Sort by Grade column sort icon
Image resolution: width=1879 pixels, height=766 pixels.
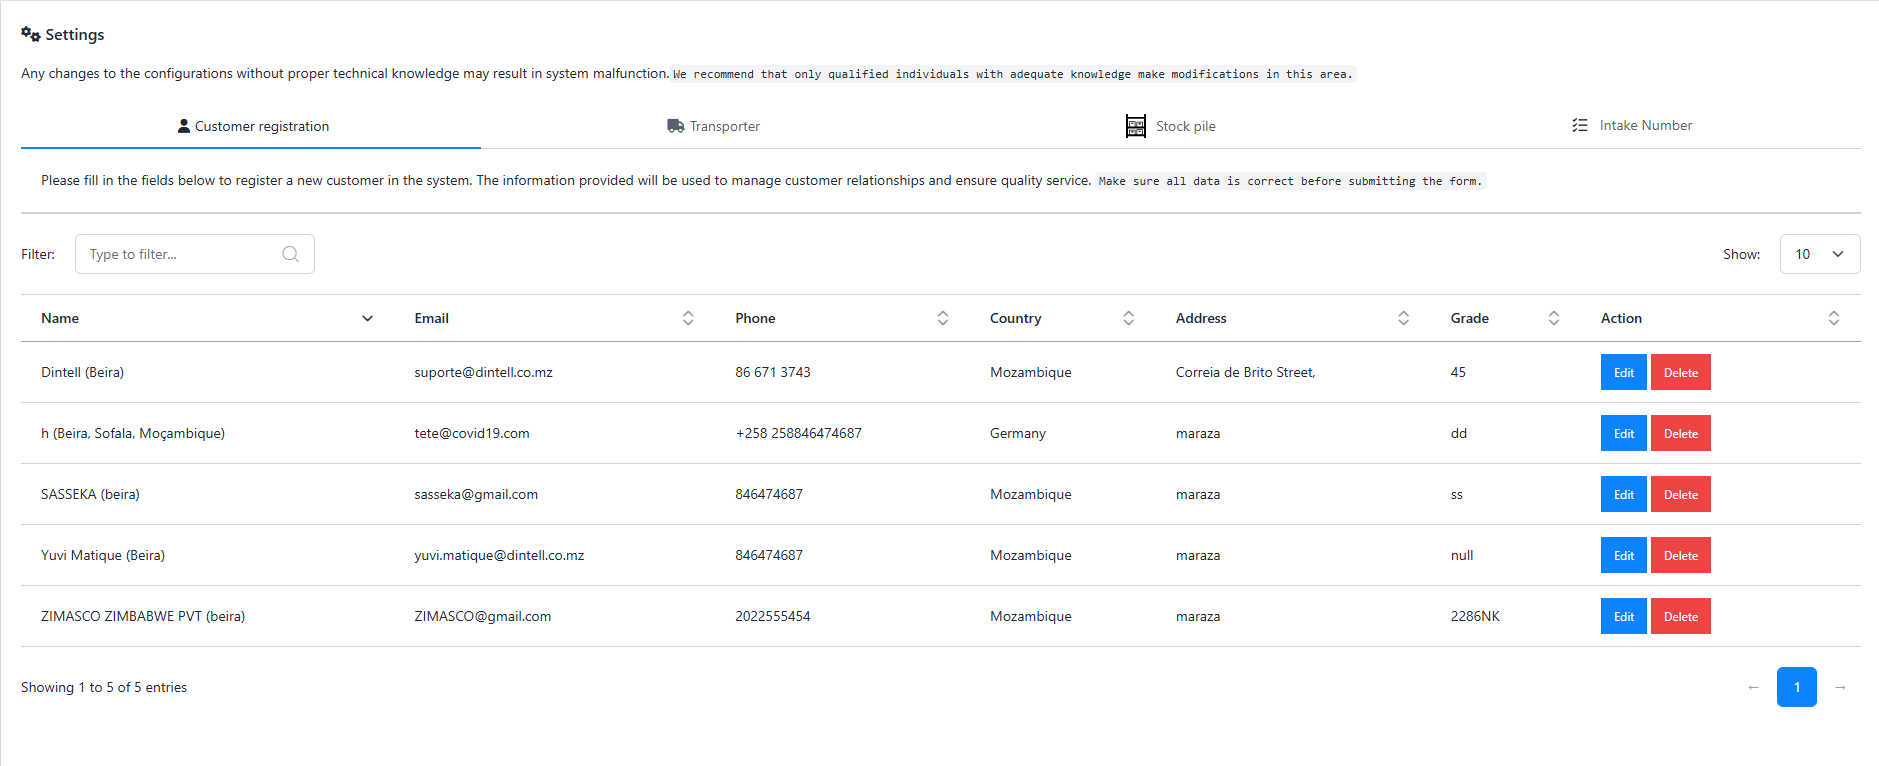[x=1553, y=318]
